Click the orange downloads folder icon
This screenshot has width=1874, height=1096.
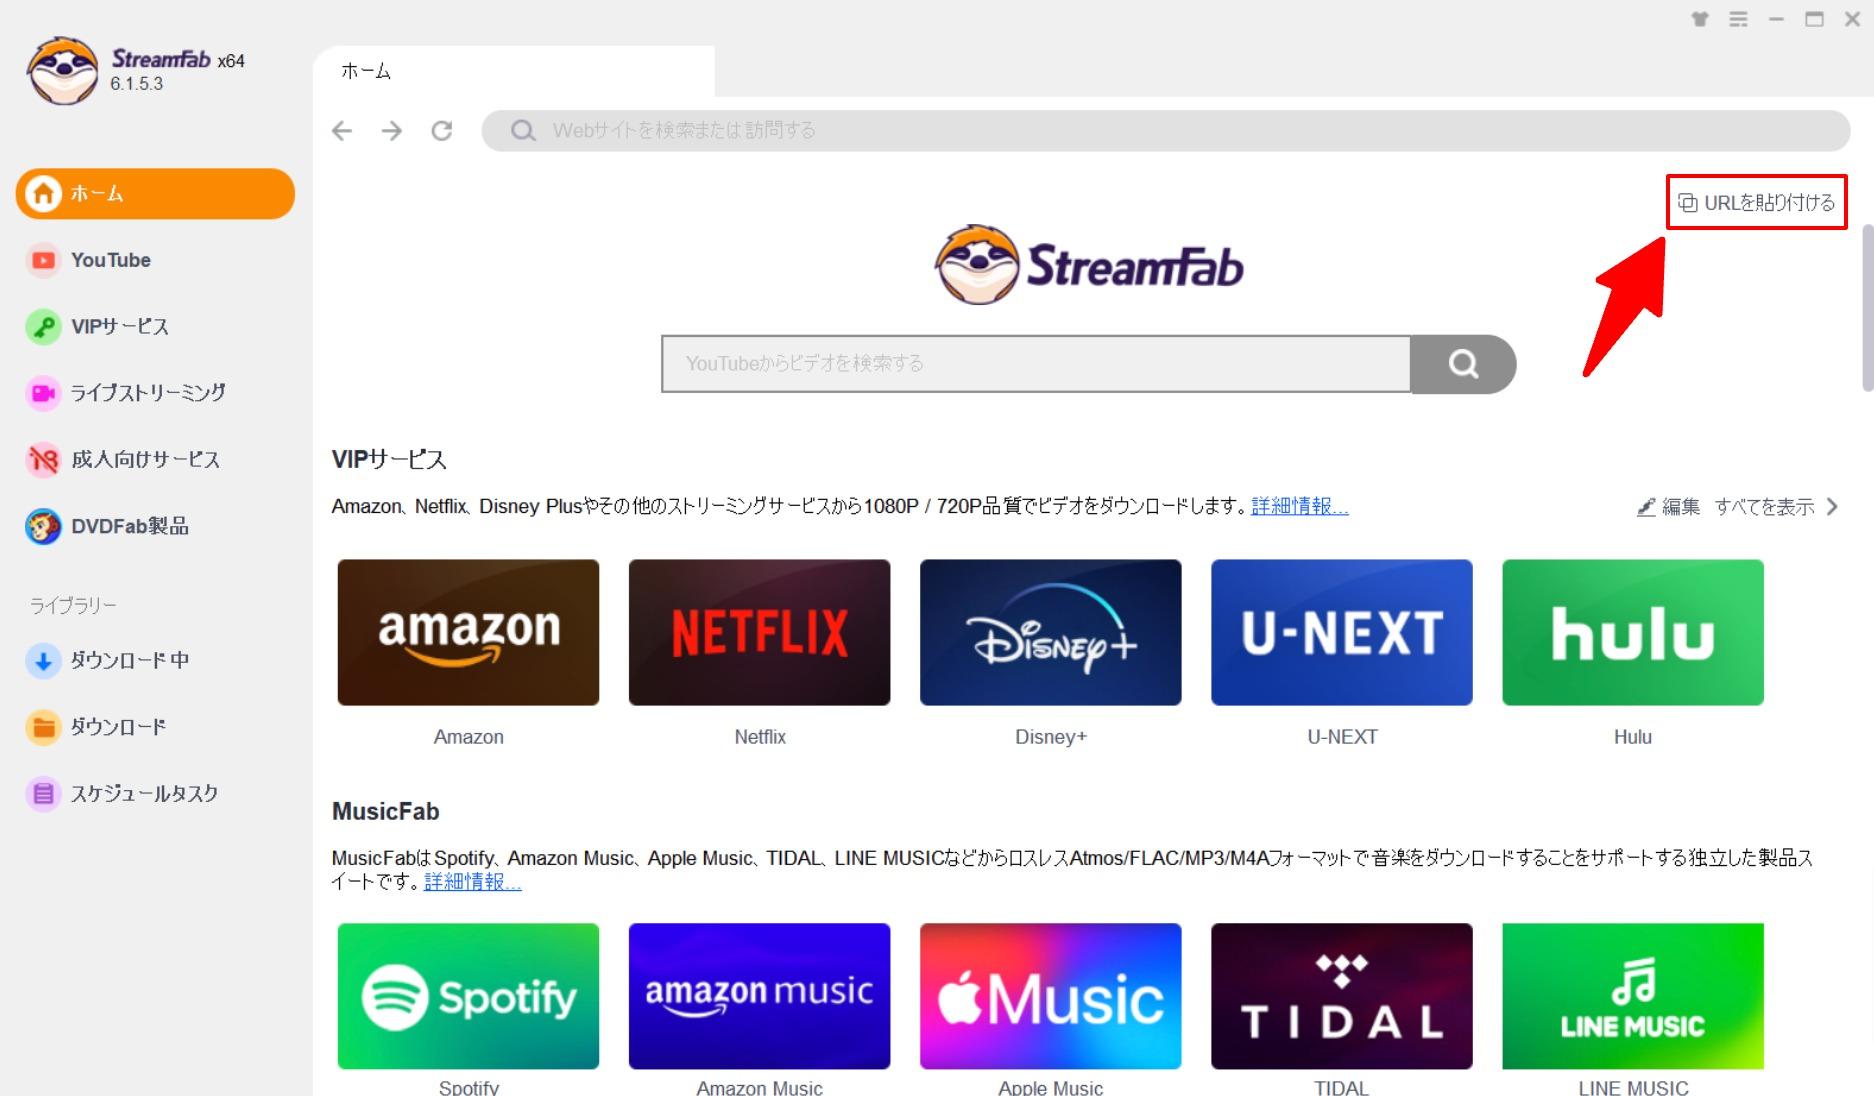pos(43,727)
